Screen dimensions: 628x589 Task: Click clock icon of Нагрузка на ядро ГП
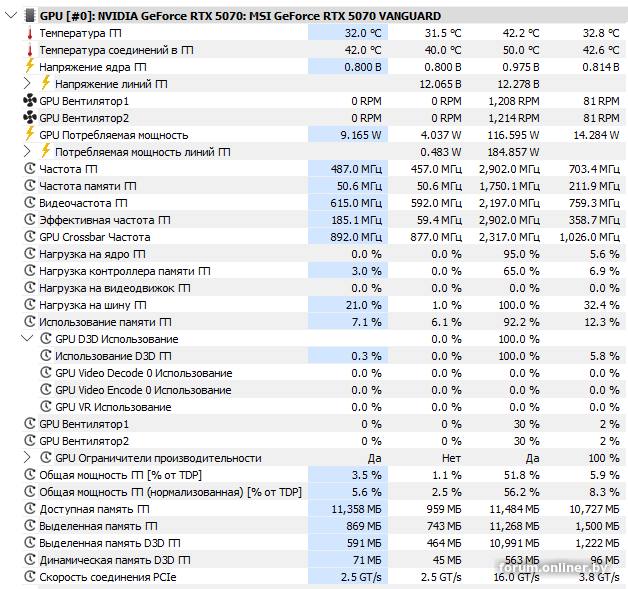[30, 253]
